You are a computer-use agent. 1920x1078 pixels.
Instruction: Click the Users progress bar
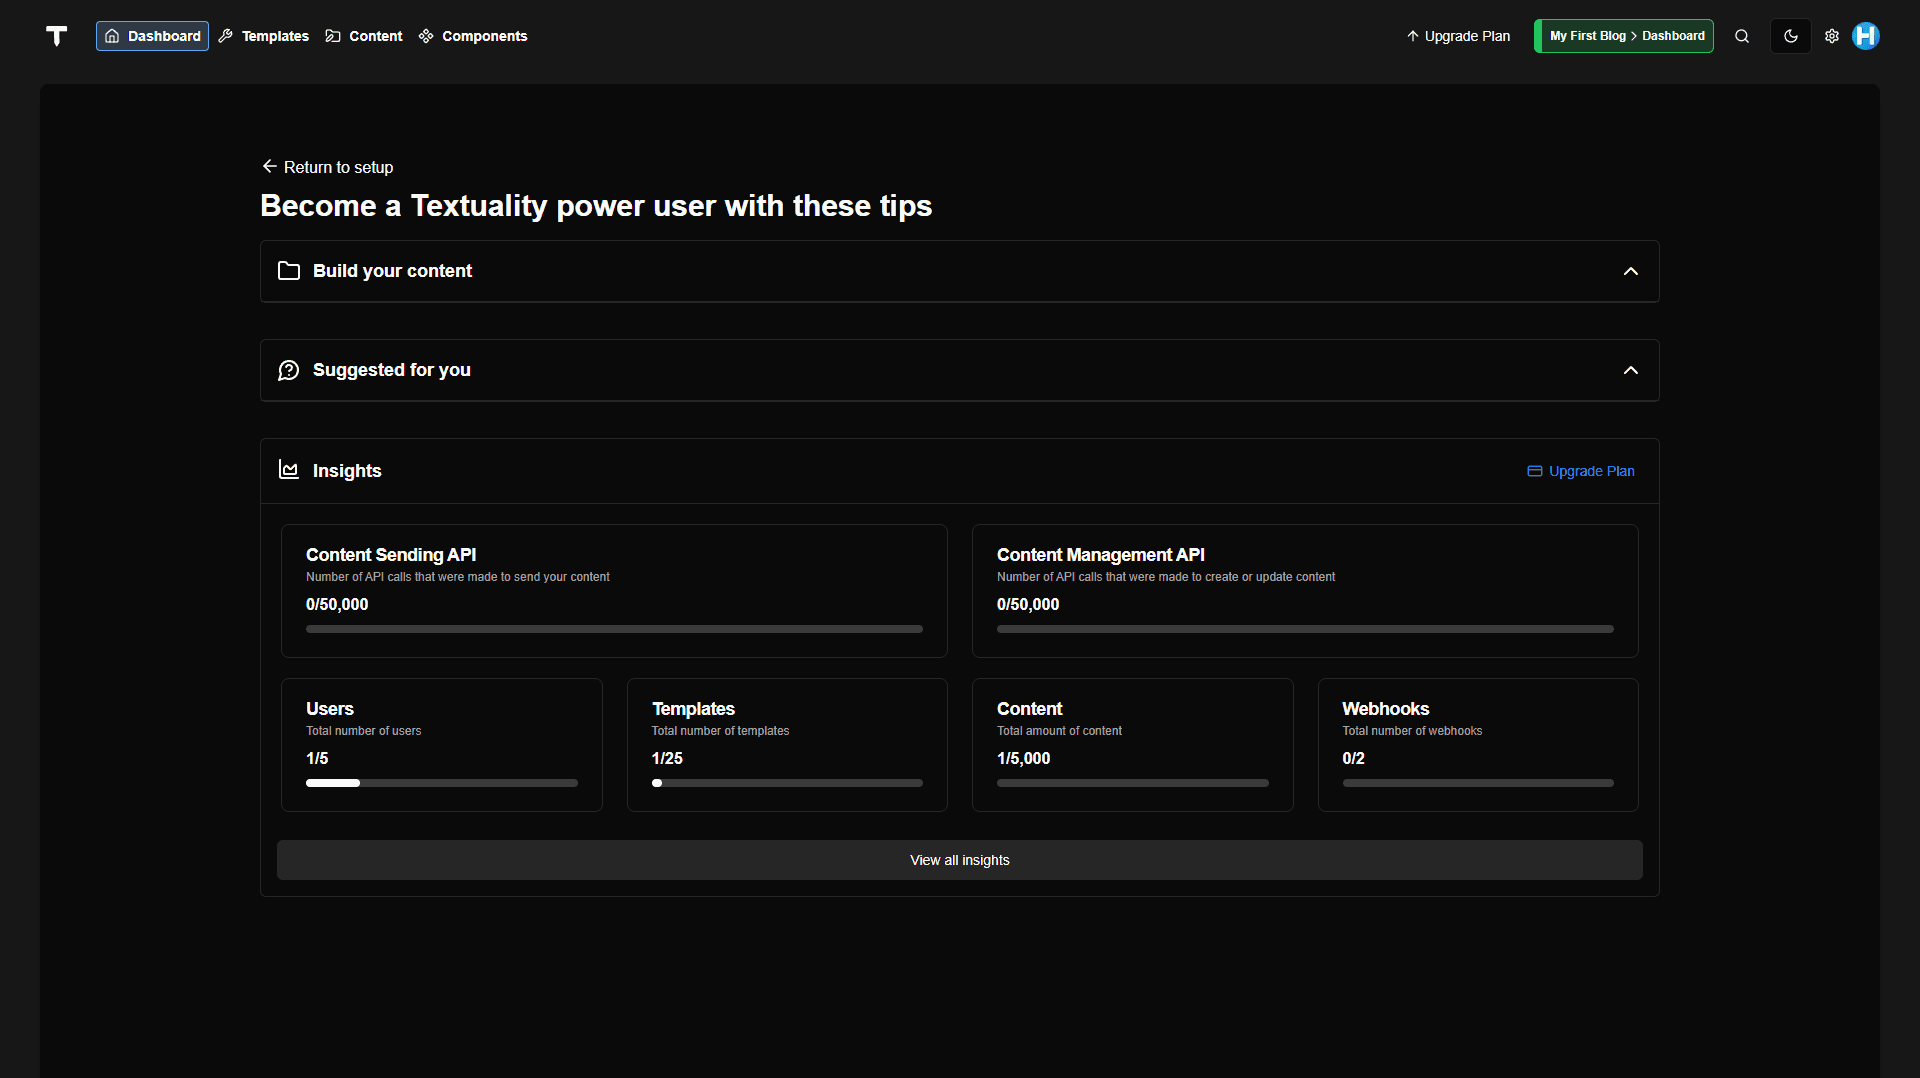(x=441, y=783)
